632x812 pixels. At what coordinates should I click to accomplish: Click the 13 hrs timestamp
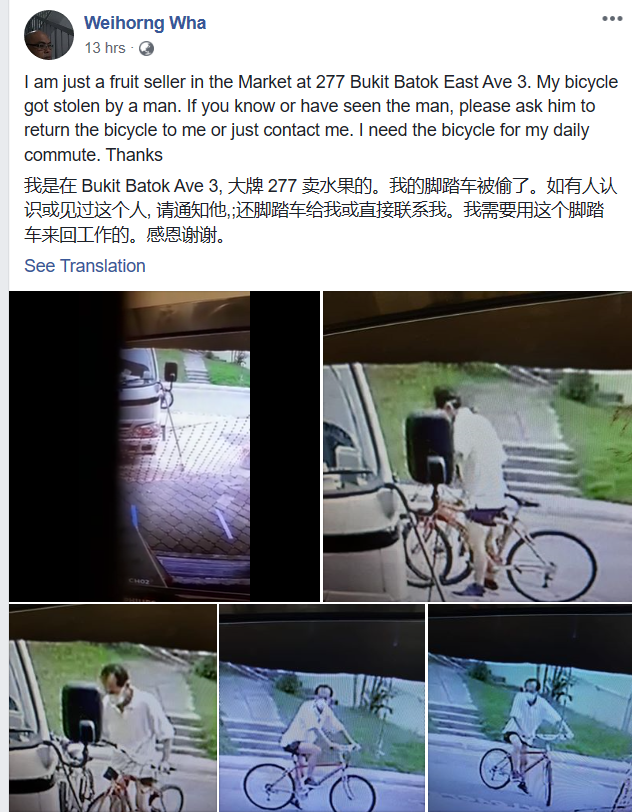[x=105, y=48]
